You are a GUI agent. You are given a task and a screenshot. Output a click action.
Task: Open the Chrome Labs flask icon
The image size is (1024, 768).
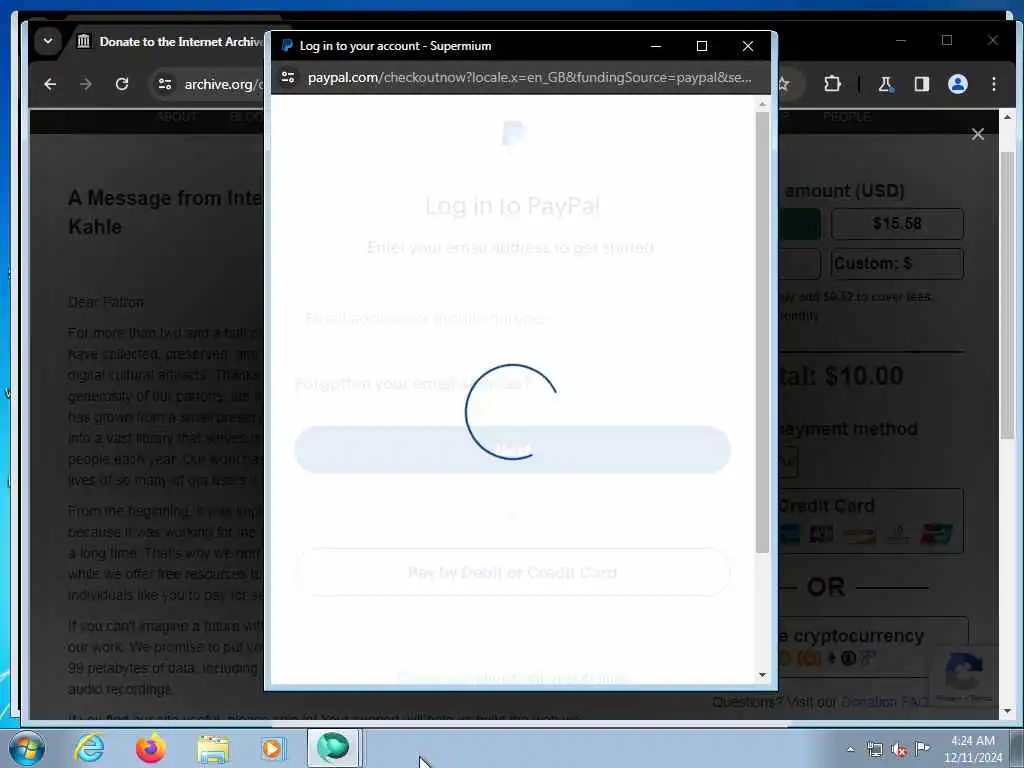tap(886, 84)
